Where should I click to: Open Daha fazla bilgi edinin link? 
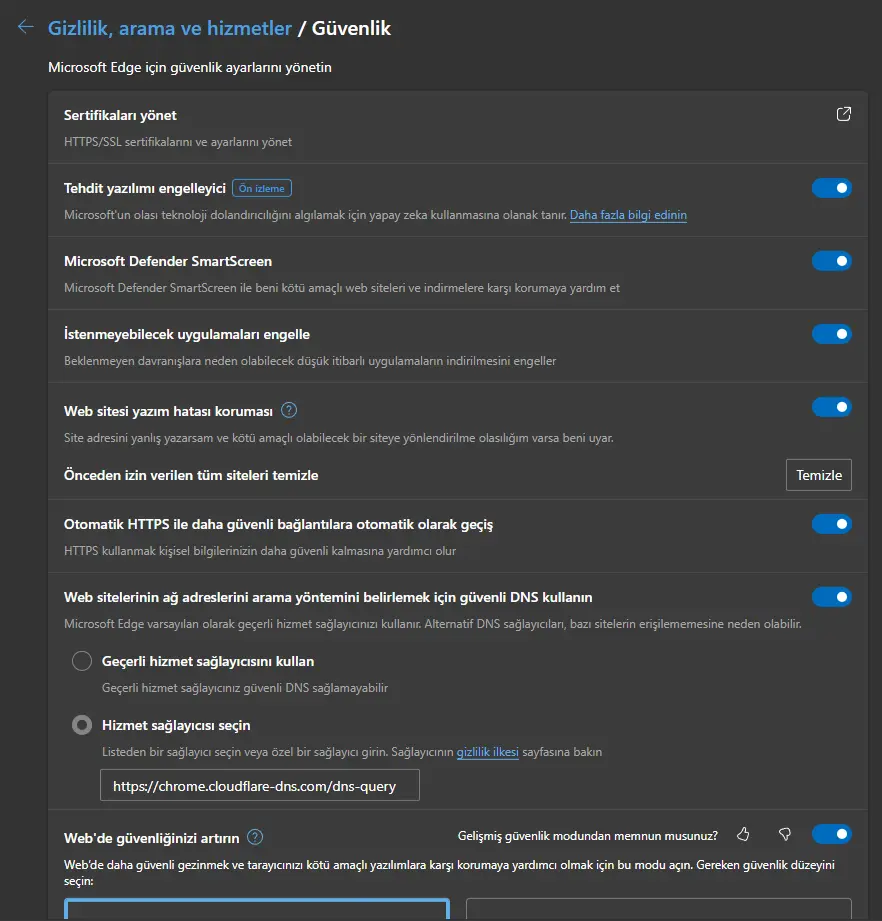628,215
